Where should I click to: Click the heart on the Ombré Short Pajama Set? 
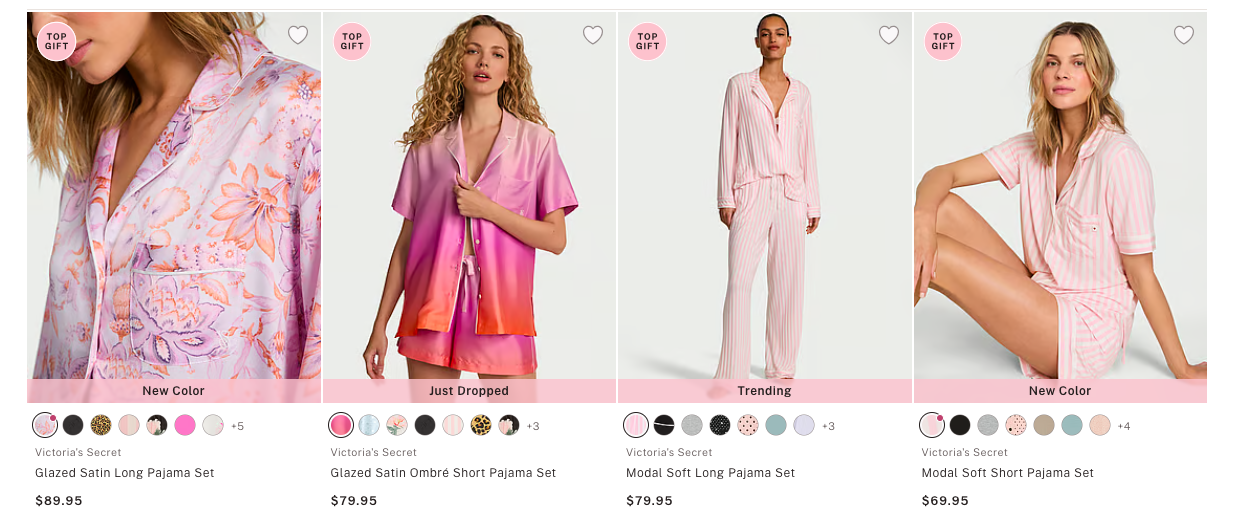(x=593, y=35)
